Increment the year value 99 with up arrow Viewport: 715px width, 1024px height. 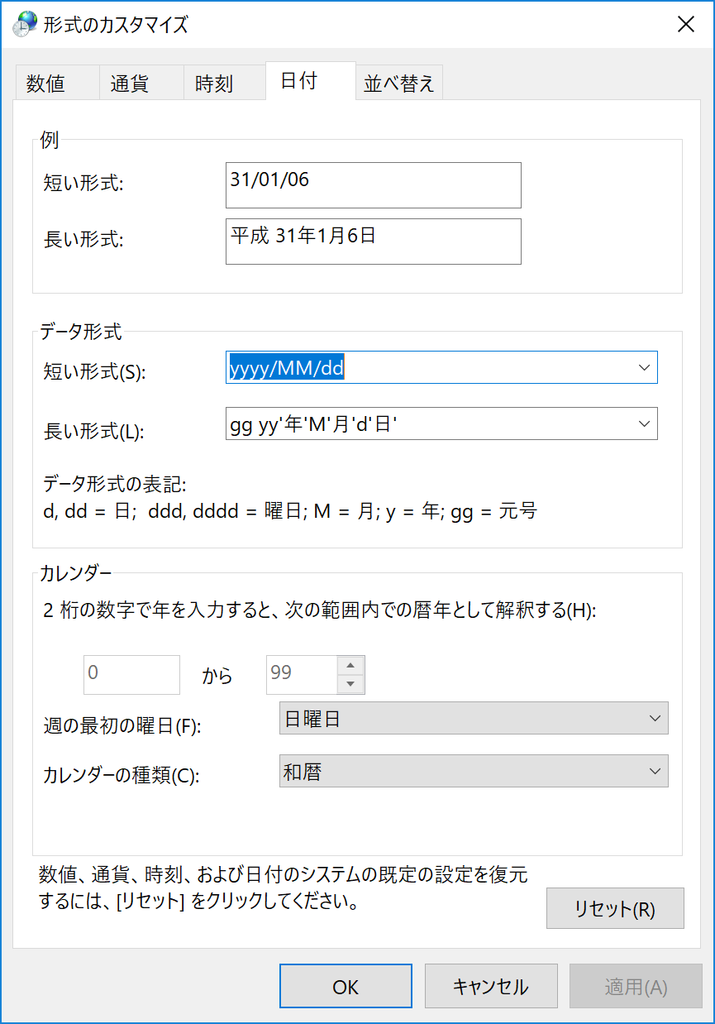click(x=352, y=666)
